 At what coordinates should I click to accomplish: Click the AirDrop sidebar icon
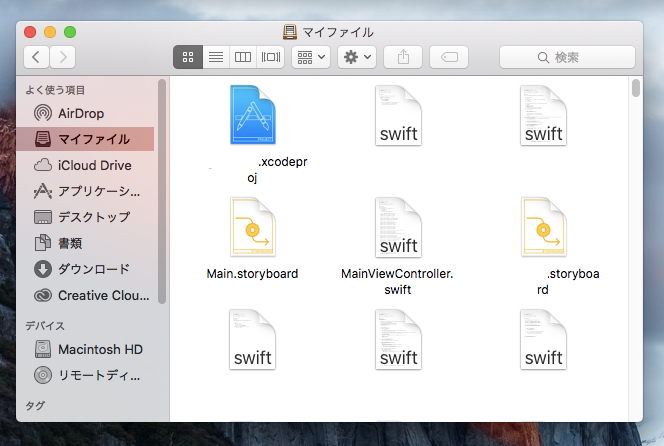coord(43,114)
